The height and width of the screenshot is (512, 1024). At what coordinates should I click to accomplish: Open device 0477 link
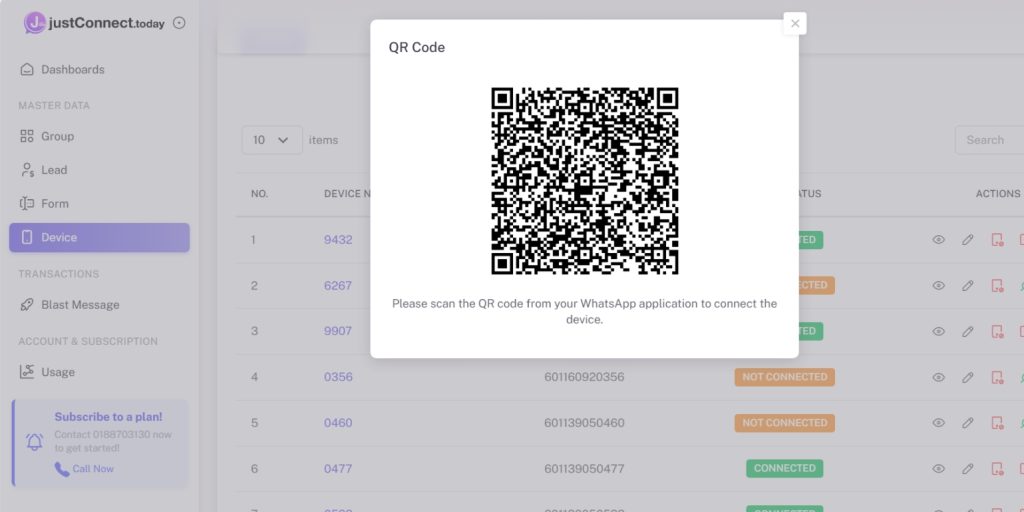pyautogui.click(x=338, y=468)
